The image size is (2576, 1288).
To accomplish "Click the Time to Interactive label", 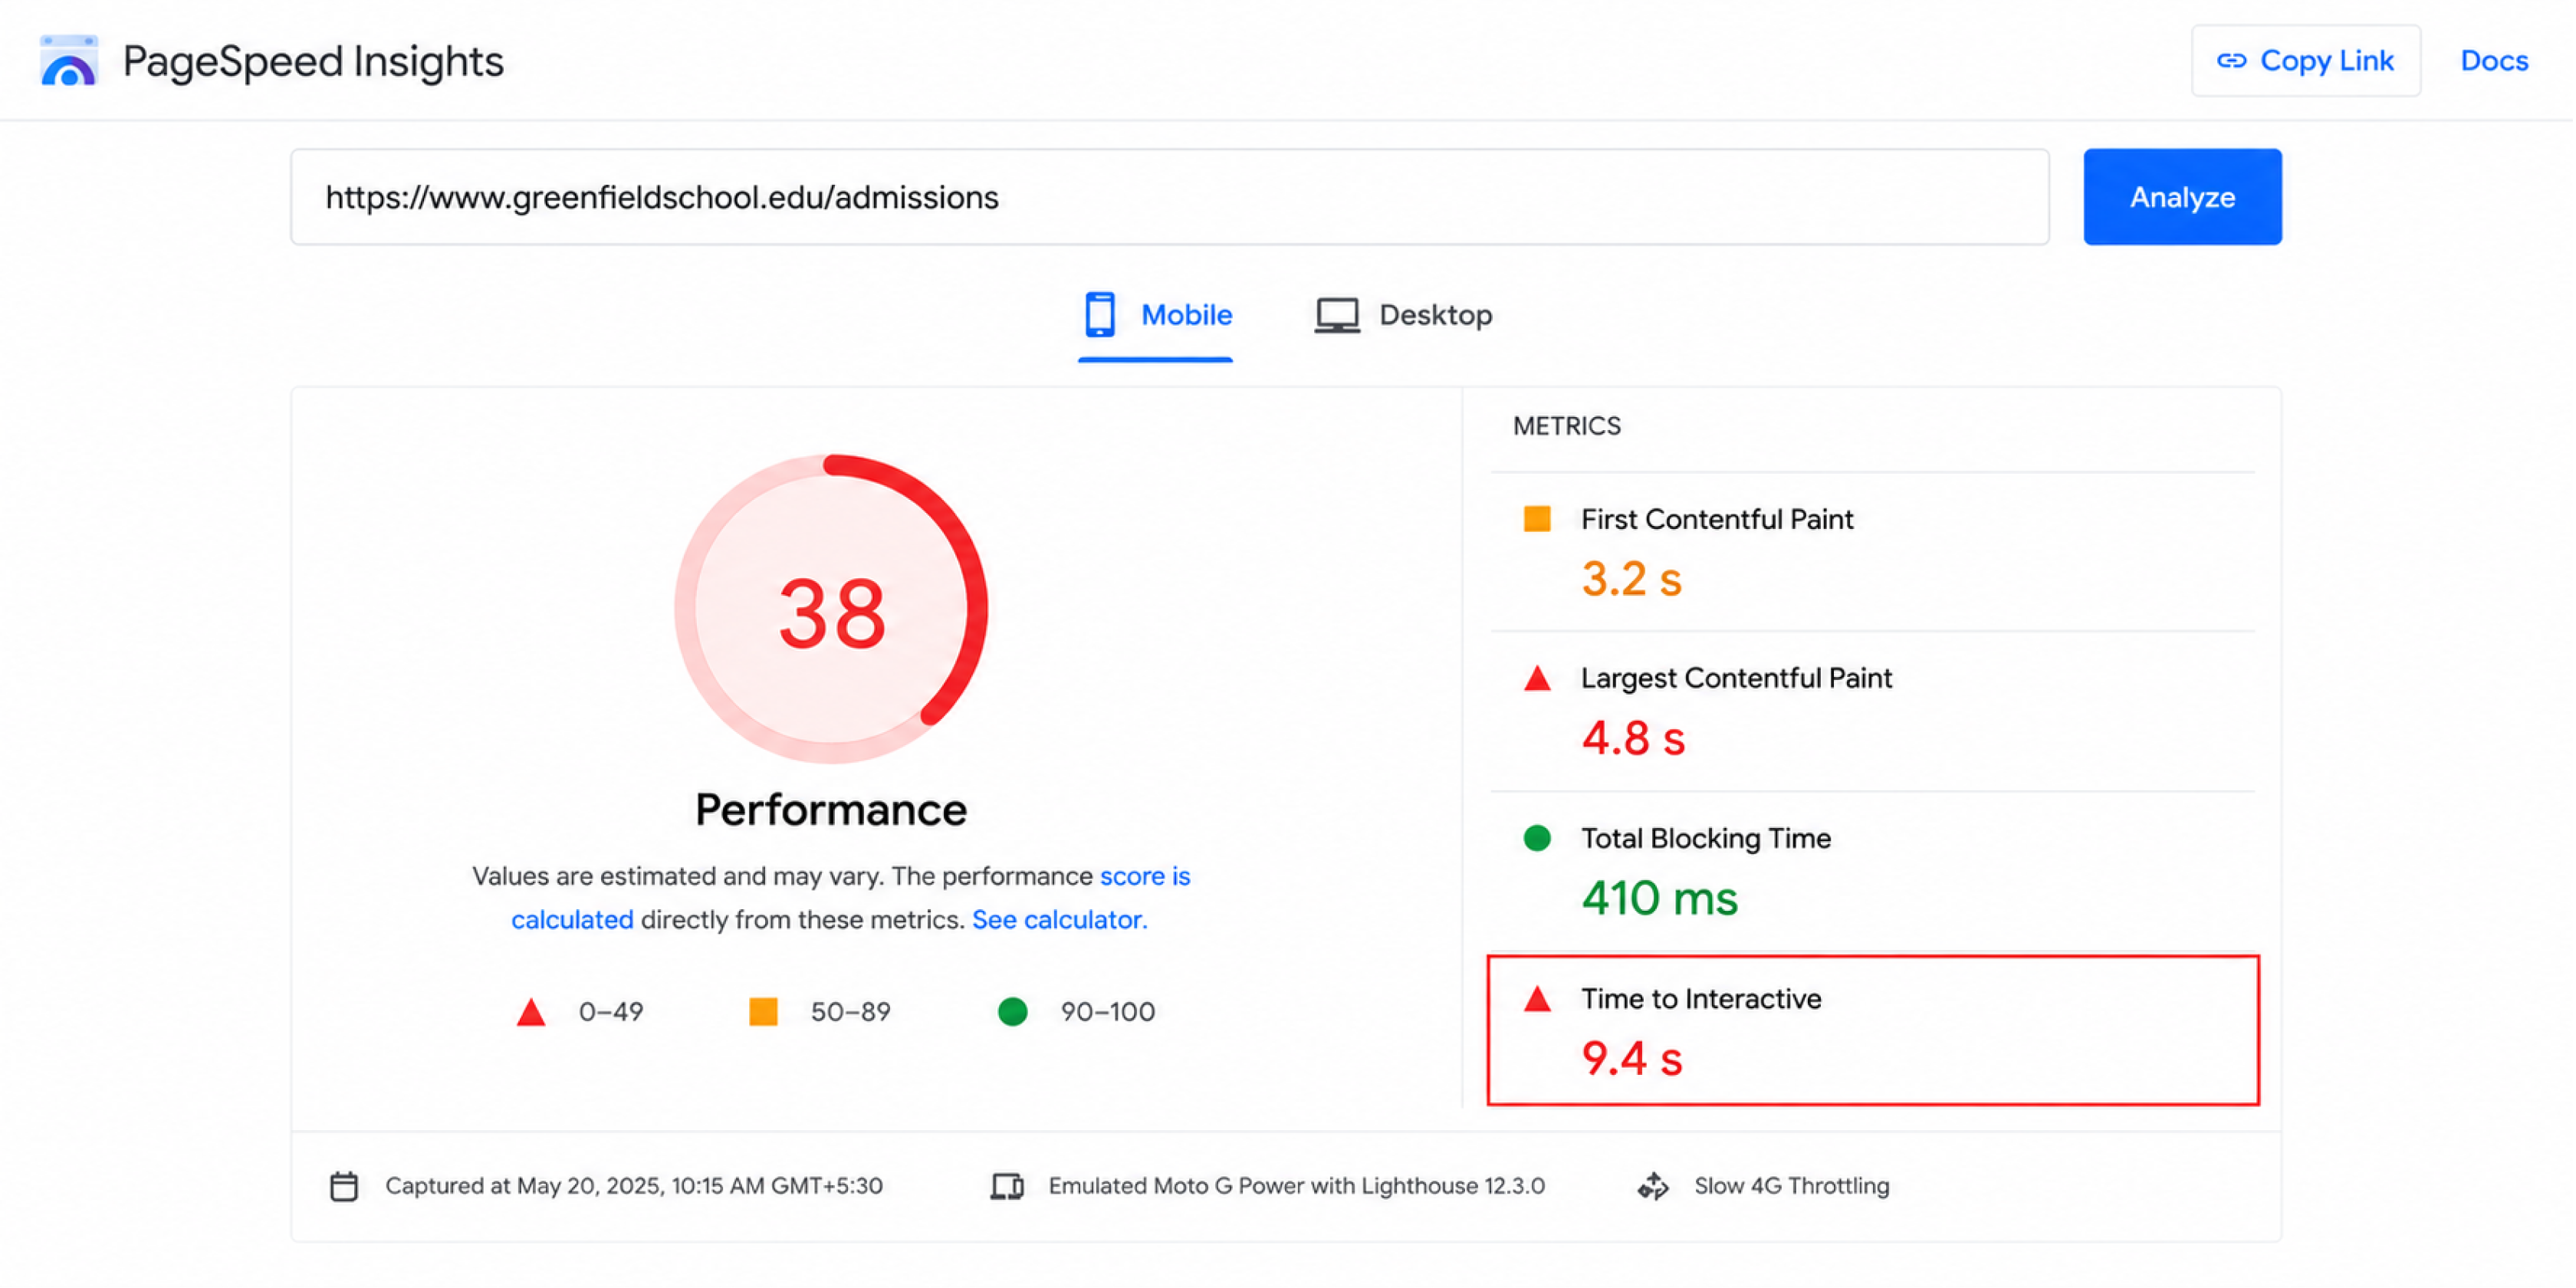I will coord(1701,999).
